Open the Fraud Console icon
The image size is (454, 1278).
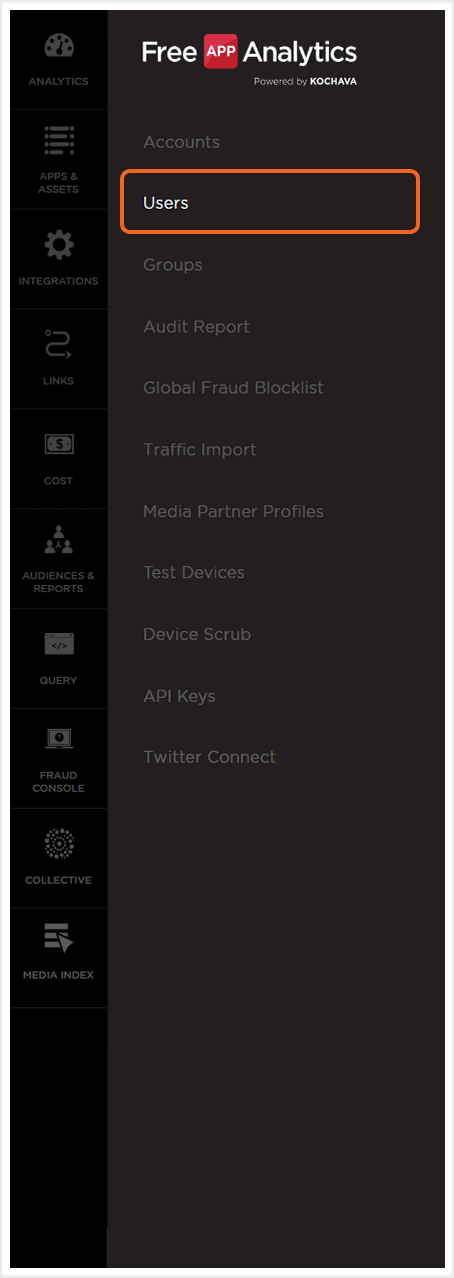58,740
